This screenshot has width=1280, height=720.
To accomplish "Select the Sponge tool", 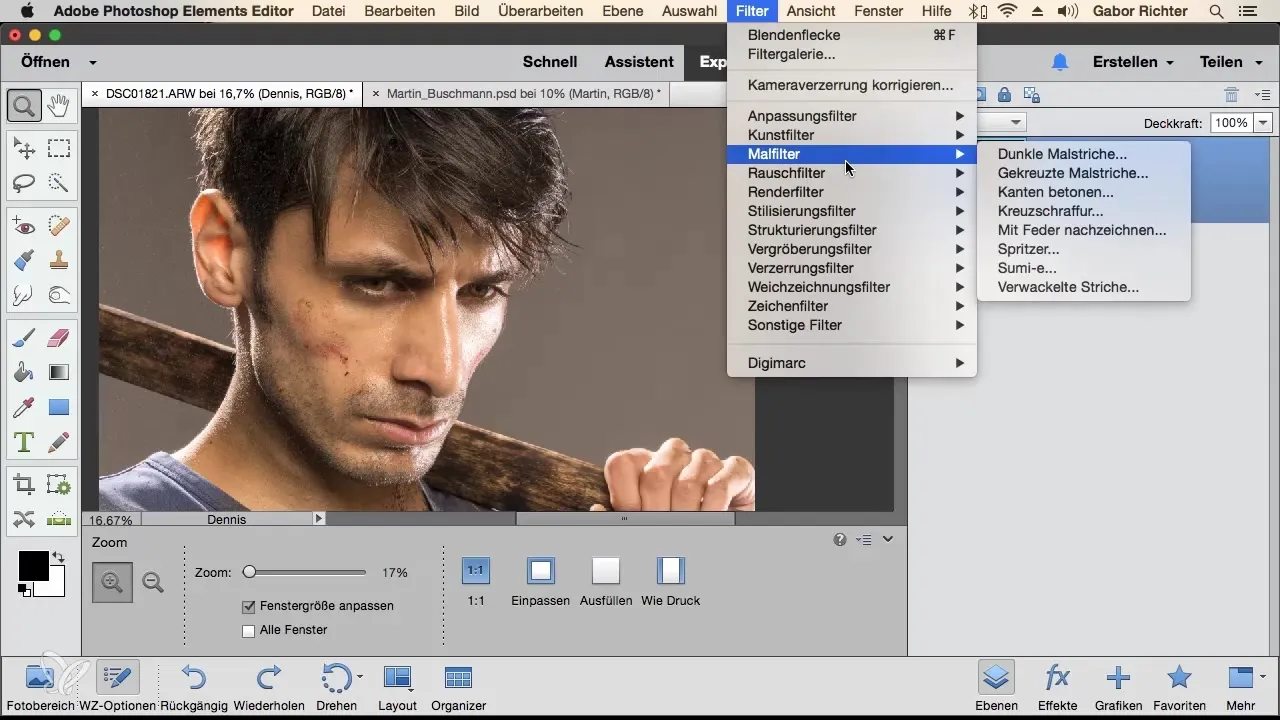I will tap(59, 295).
